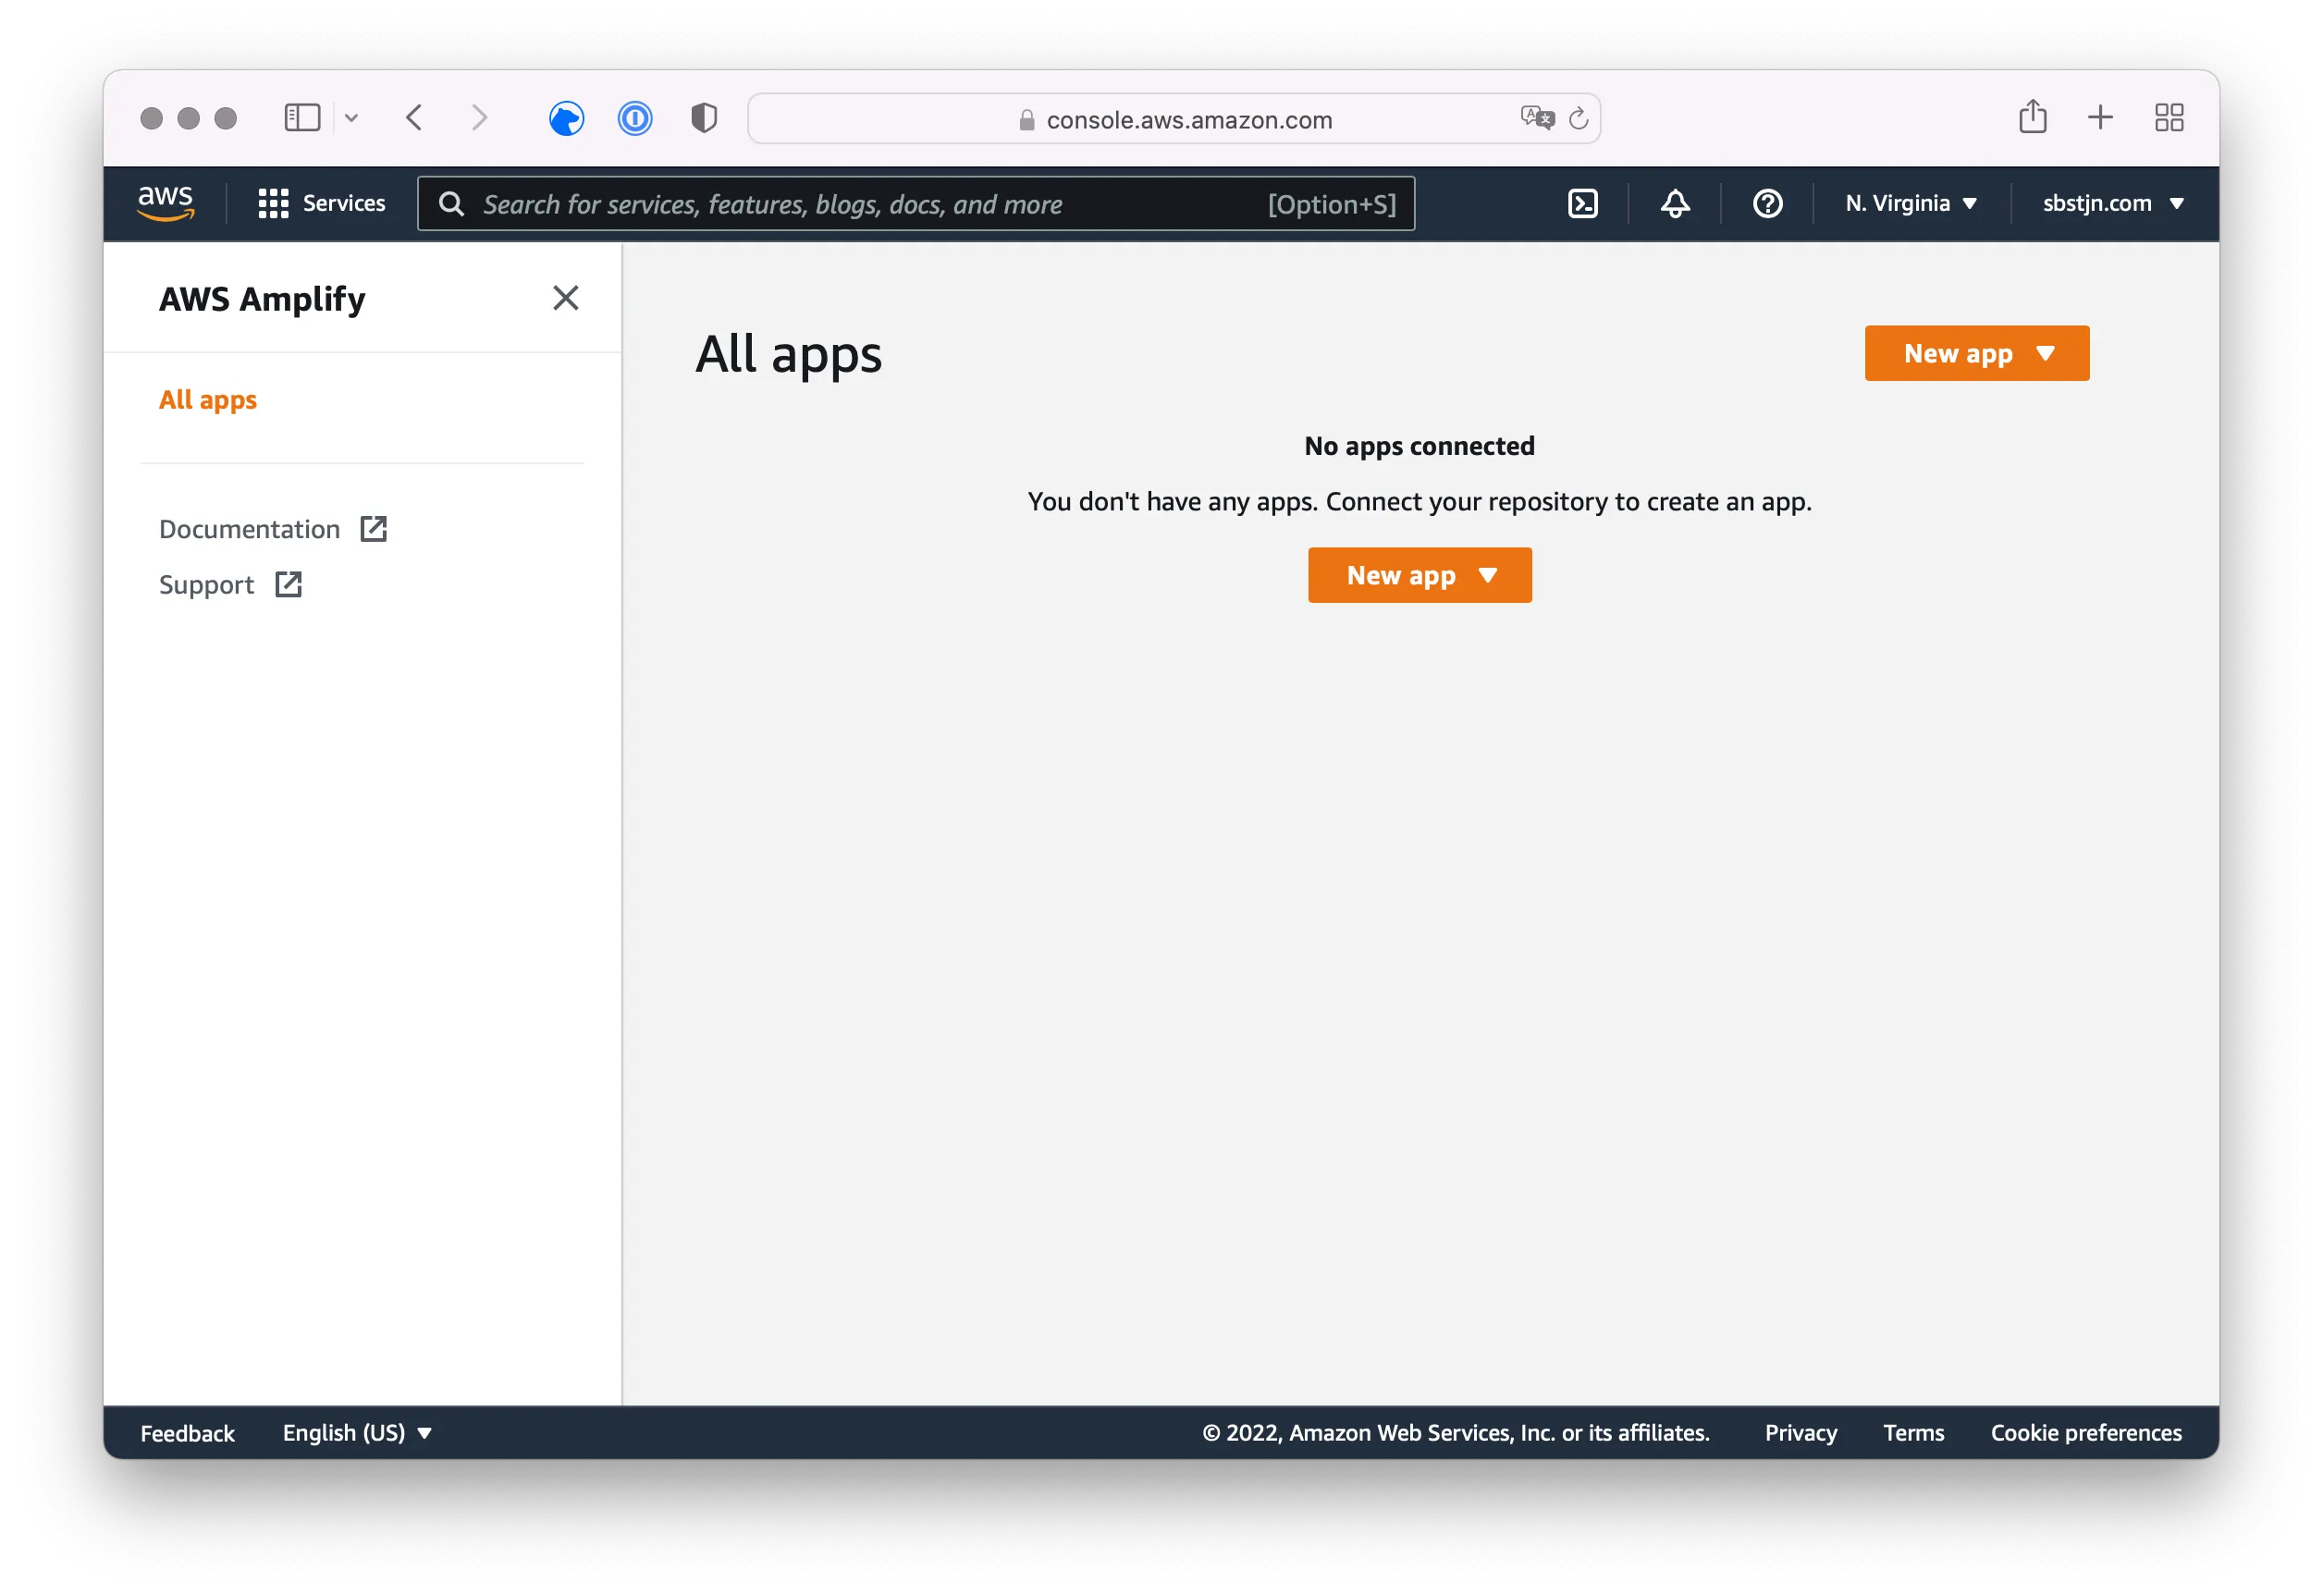Expand the English (US) language selector

[x=357, y=1432]
